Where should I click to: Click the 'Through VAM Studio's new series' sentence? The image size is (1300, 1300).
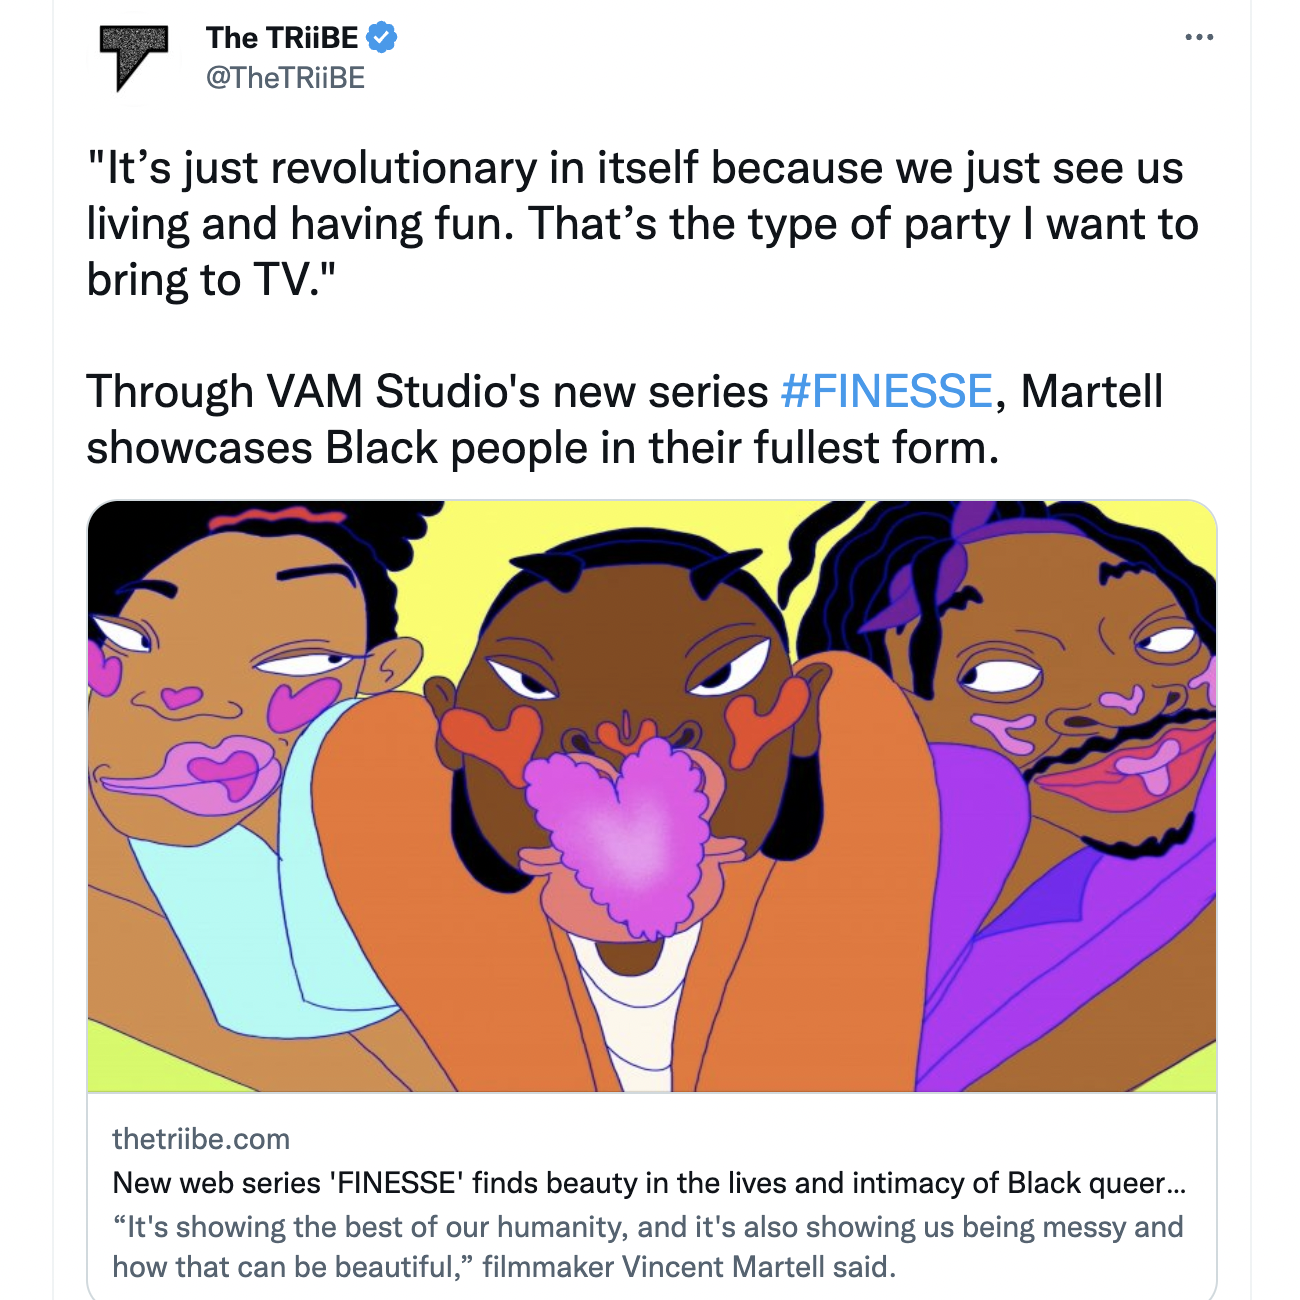(430, 391)
